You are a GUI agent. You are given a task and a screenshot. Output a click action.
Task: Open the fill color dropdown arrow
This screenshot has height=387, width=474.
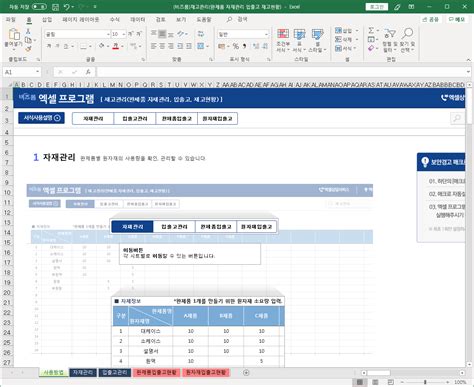(108, 46)
